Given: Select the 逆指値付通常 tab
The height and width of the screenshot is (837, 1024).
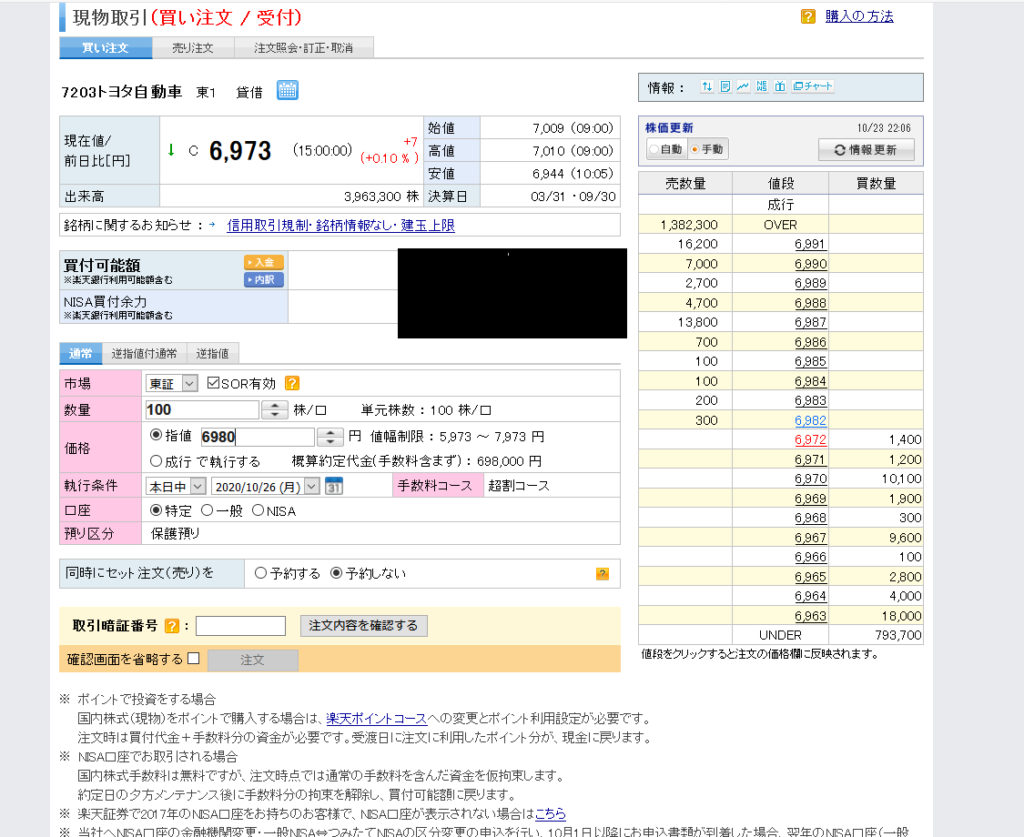Looking at the screenshot, I should 144,353.
